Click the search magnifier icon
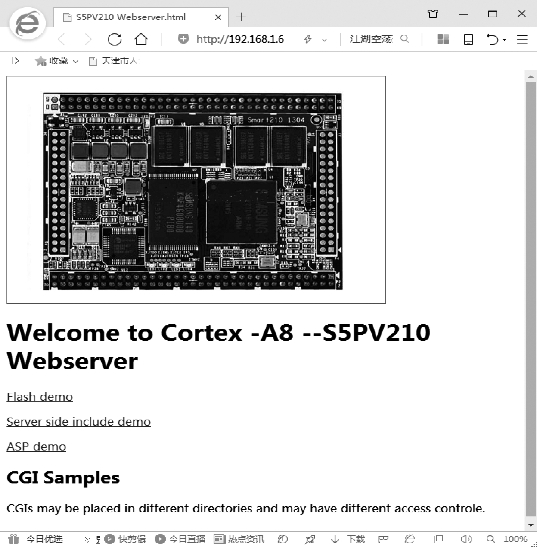The width and height of the screenshot is (537, 547). 404,39
